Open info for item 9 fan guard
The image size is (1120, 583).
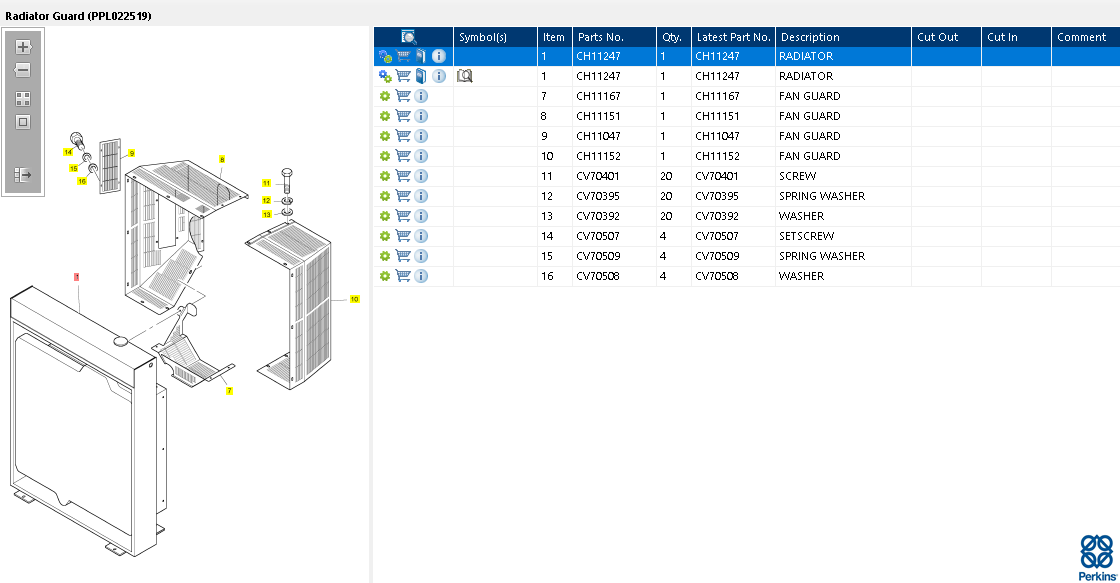pos(421,136)
